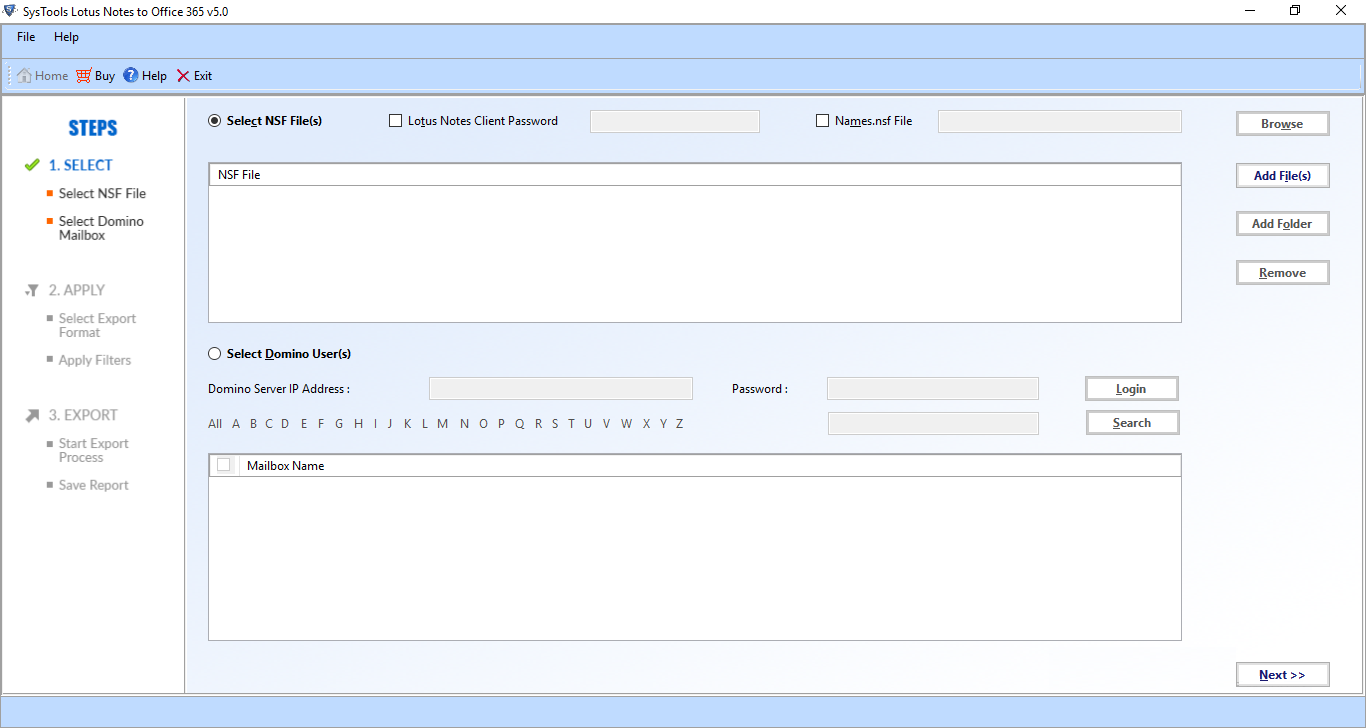Filter mailboxes by letter G
This screenshot has height=728, width=1366.
(339, 424)
